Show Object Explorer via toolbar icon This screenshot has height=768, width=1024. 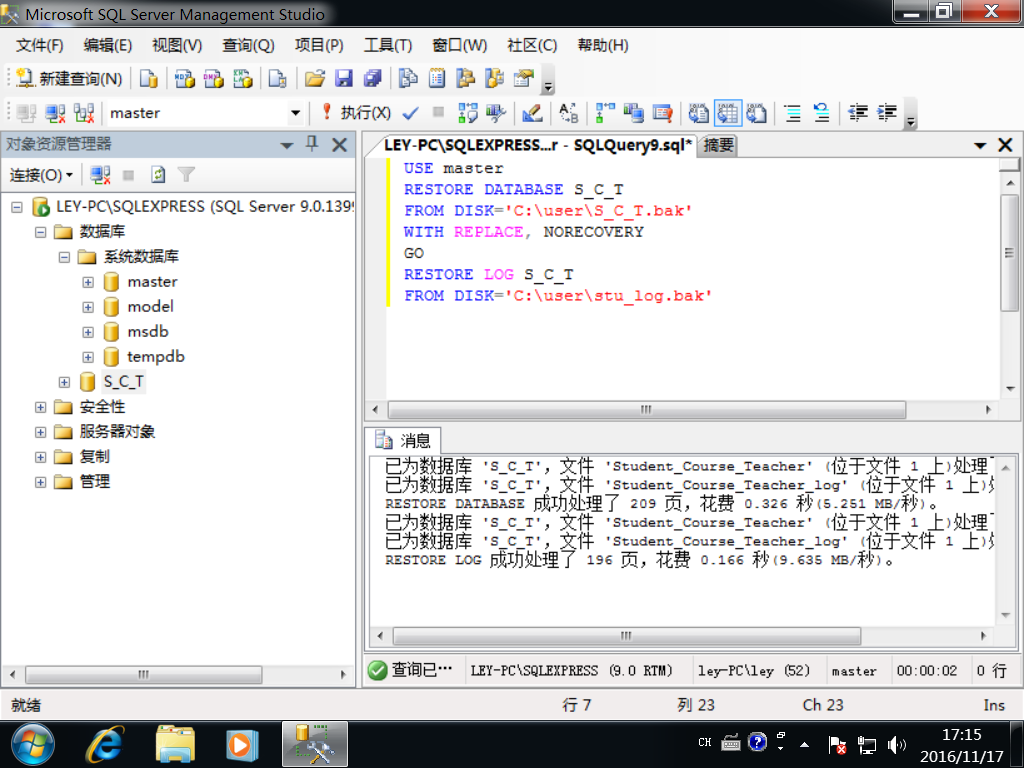click(x=466, y=78)
